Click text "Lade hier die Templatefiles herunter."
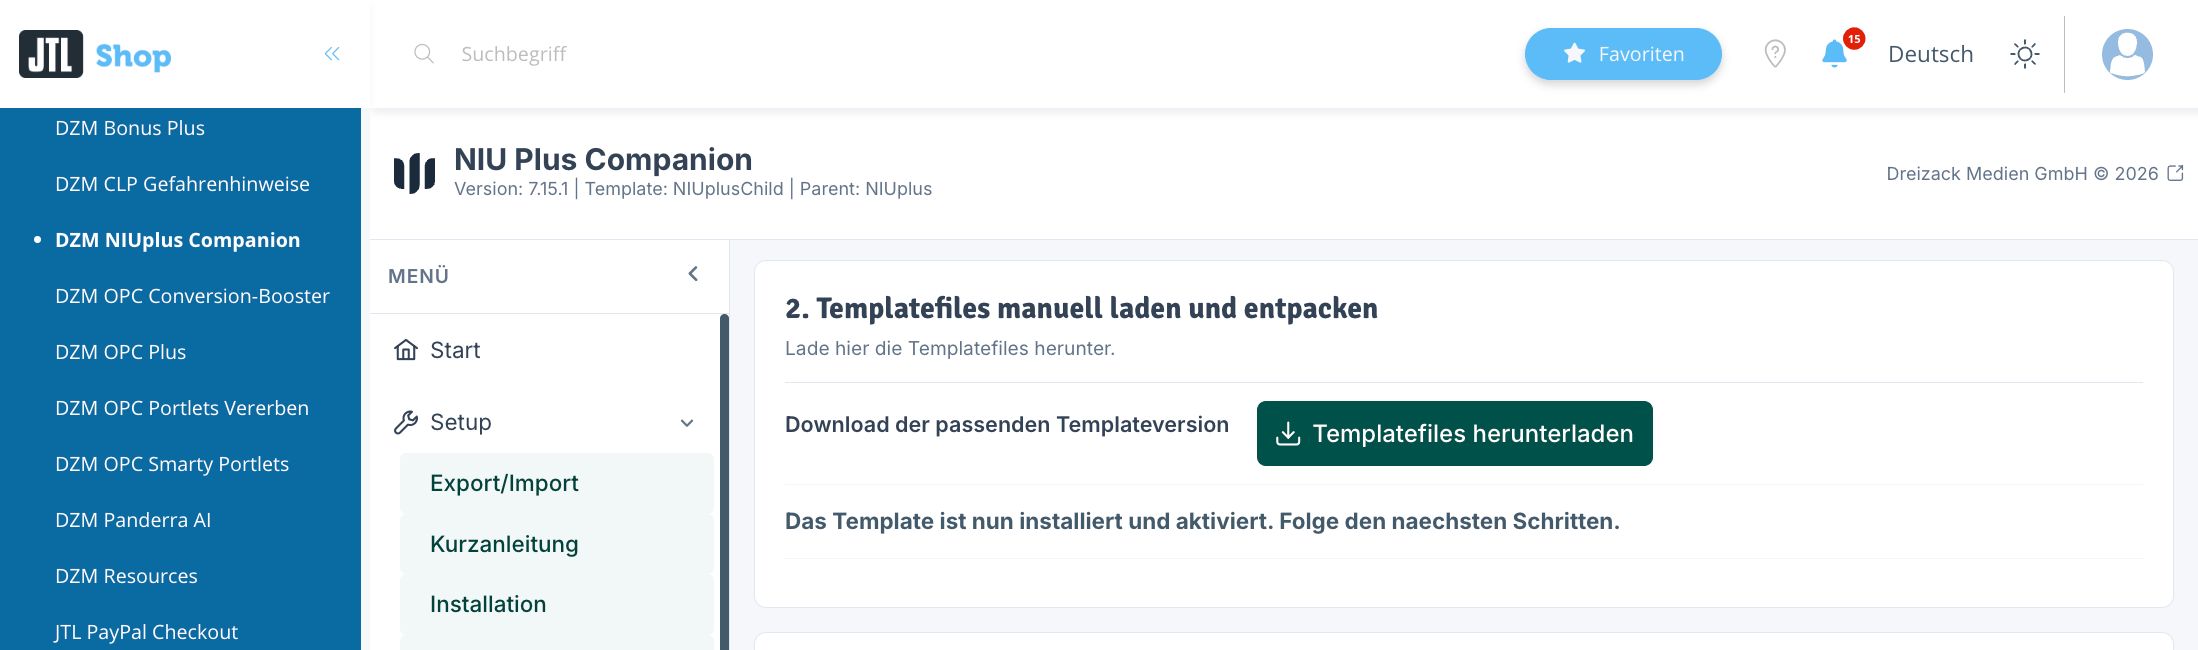 click(950, 348)
